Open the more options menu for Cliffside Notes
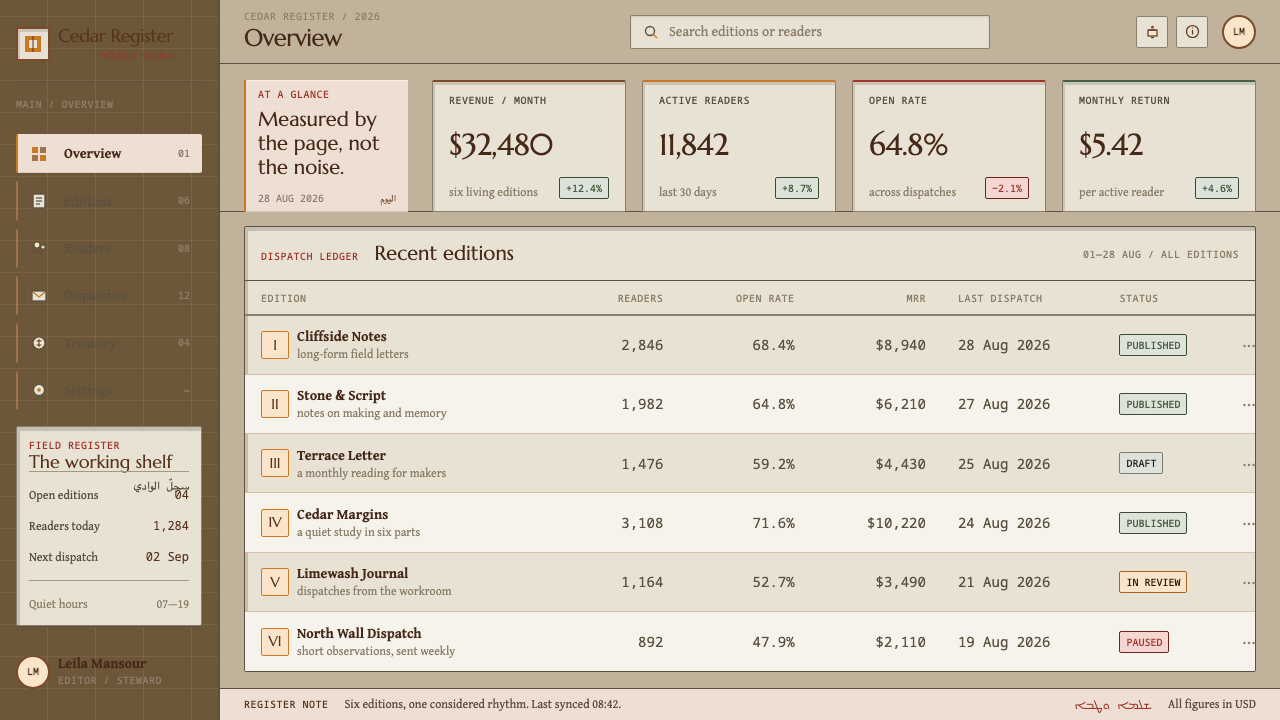 (x=1248, y=346)
